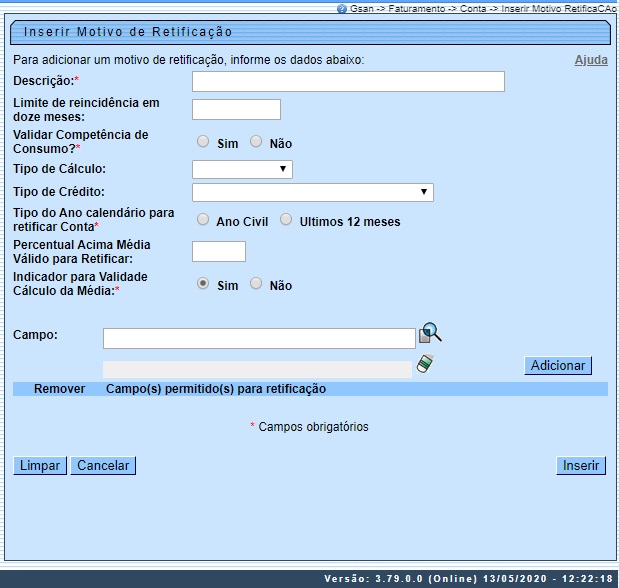The height and width of the screenshot is (588, 619).
Task: Click the magnifier search icon beside Campo
Action: pos(430,333)
